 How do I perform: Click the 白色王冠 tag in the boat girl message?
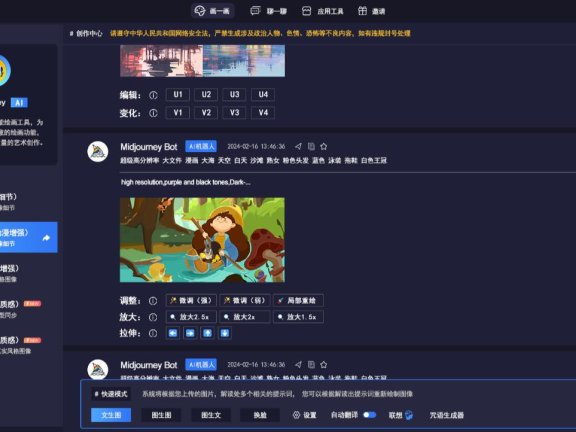point(374,161)
